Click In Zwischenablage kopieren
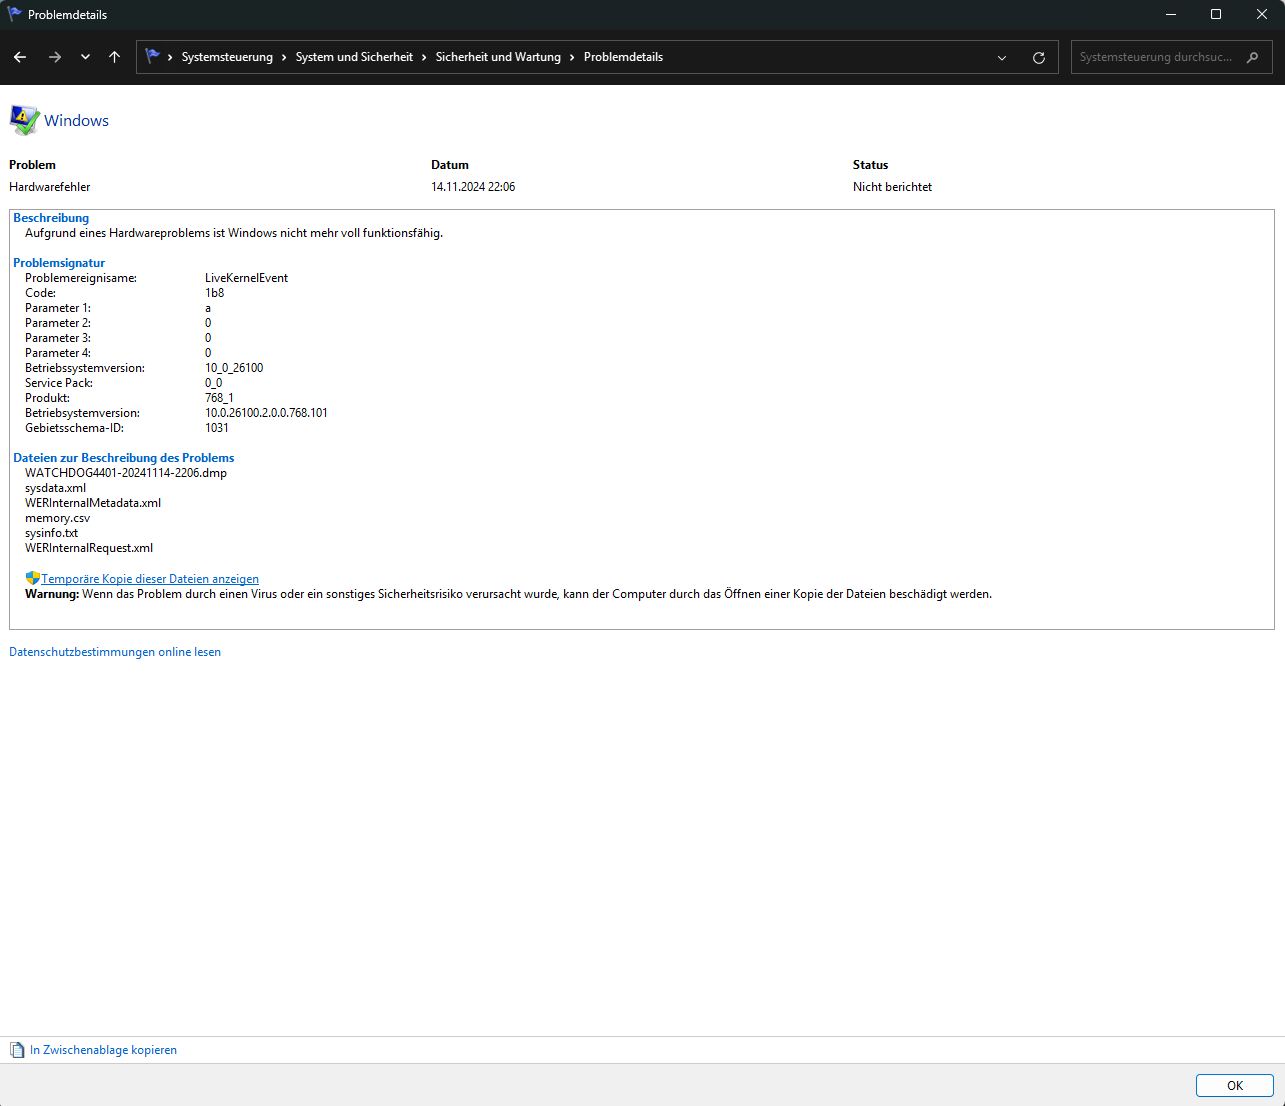1285x1106 pixels. [103, 1050]
